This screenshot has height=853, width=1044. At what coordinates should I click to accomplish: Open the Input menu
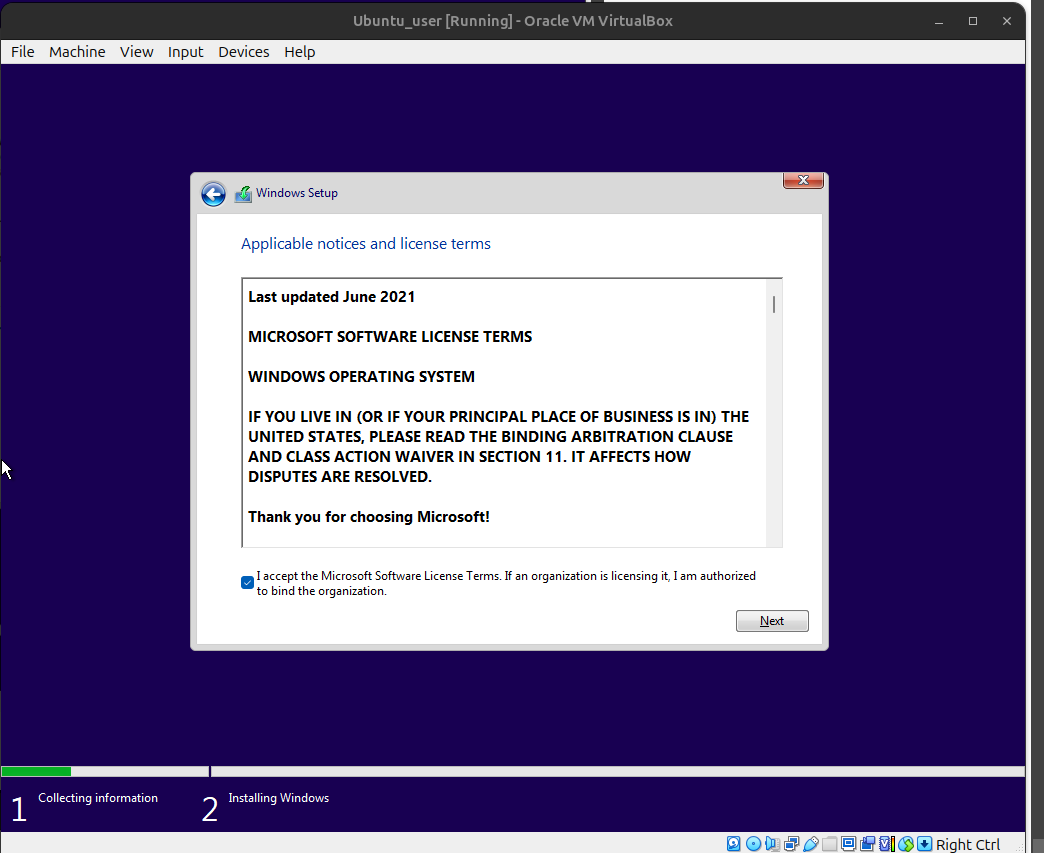[185, 52]
